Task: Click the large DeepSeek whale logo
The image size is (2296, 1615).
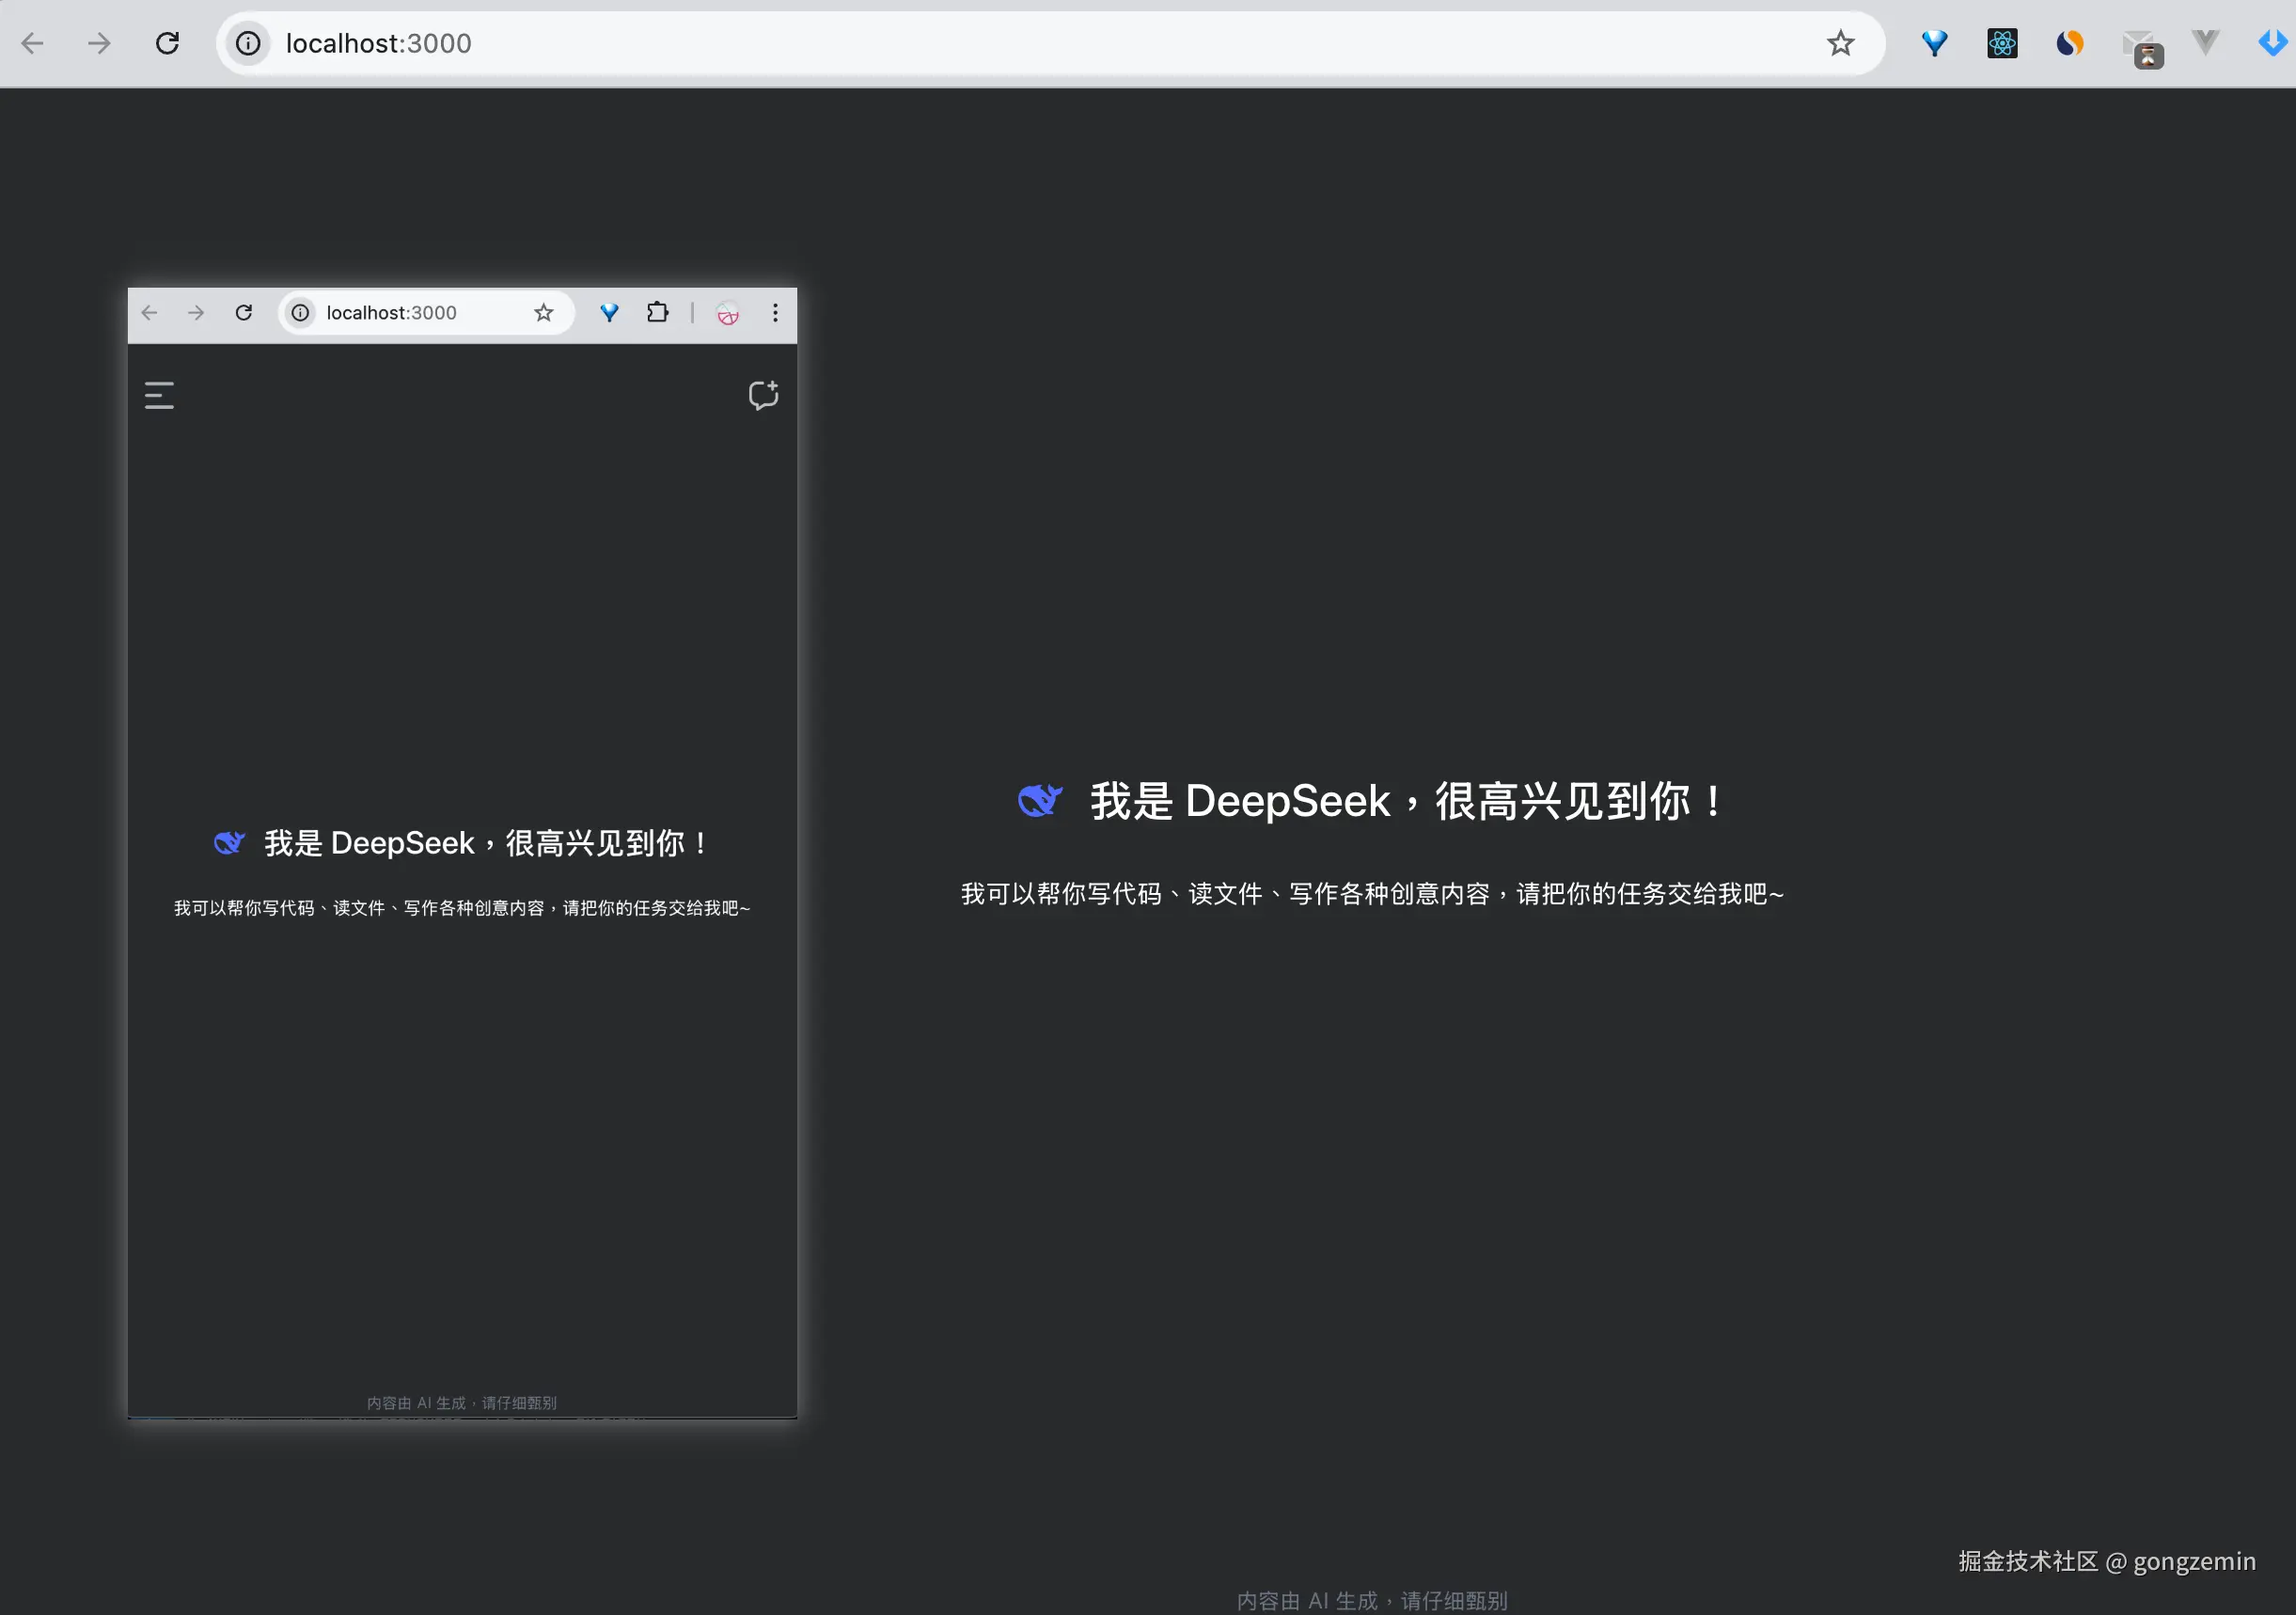Action: (x=1040, y=800)
